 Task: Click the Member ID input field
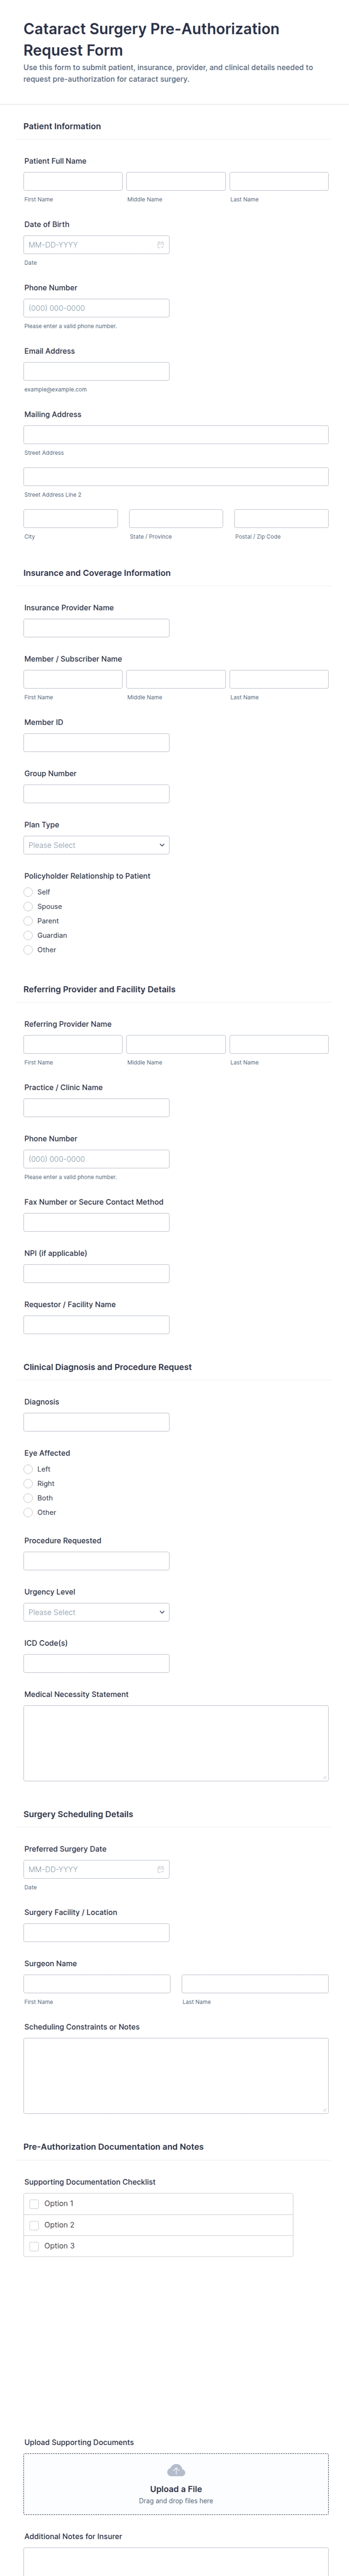(96, 742)
